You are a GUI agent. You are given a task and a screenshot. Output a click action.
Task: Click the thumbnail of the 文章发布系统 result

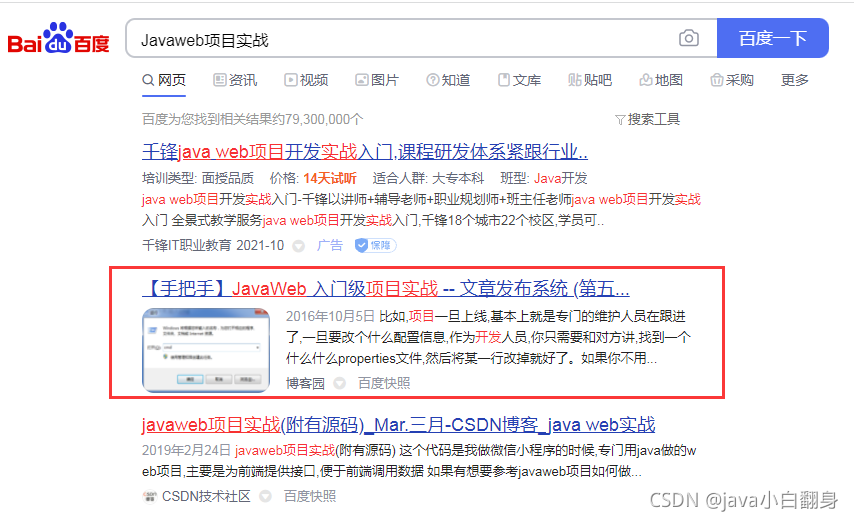click(206, 350)
